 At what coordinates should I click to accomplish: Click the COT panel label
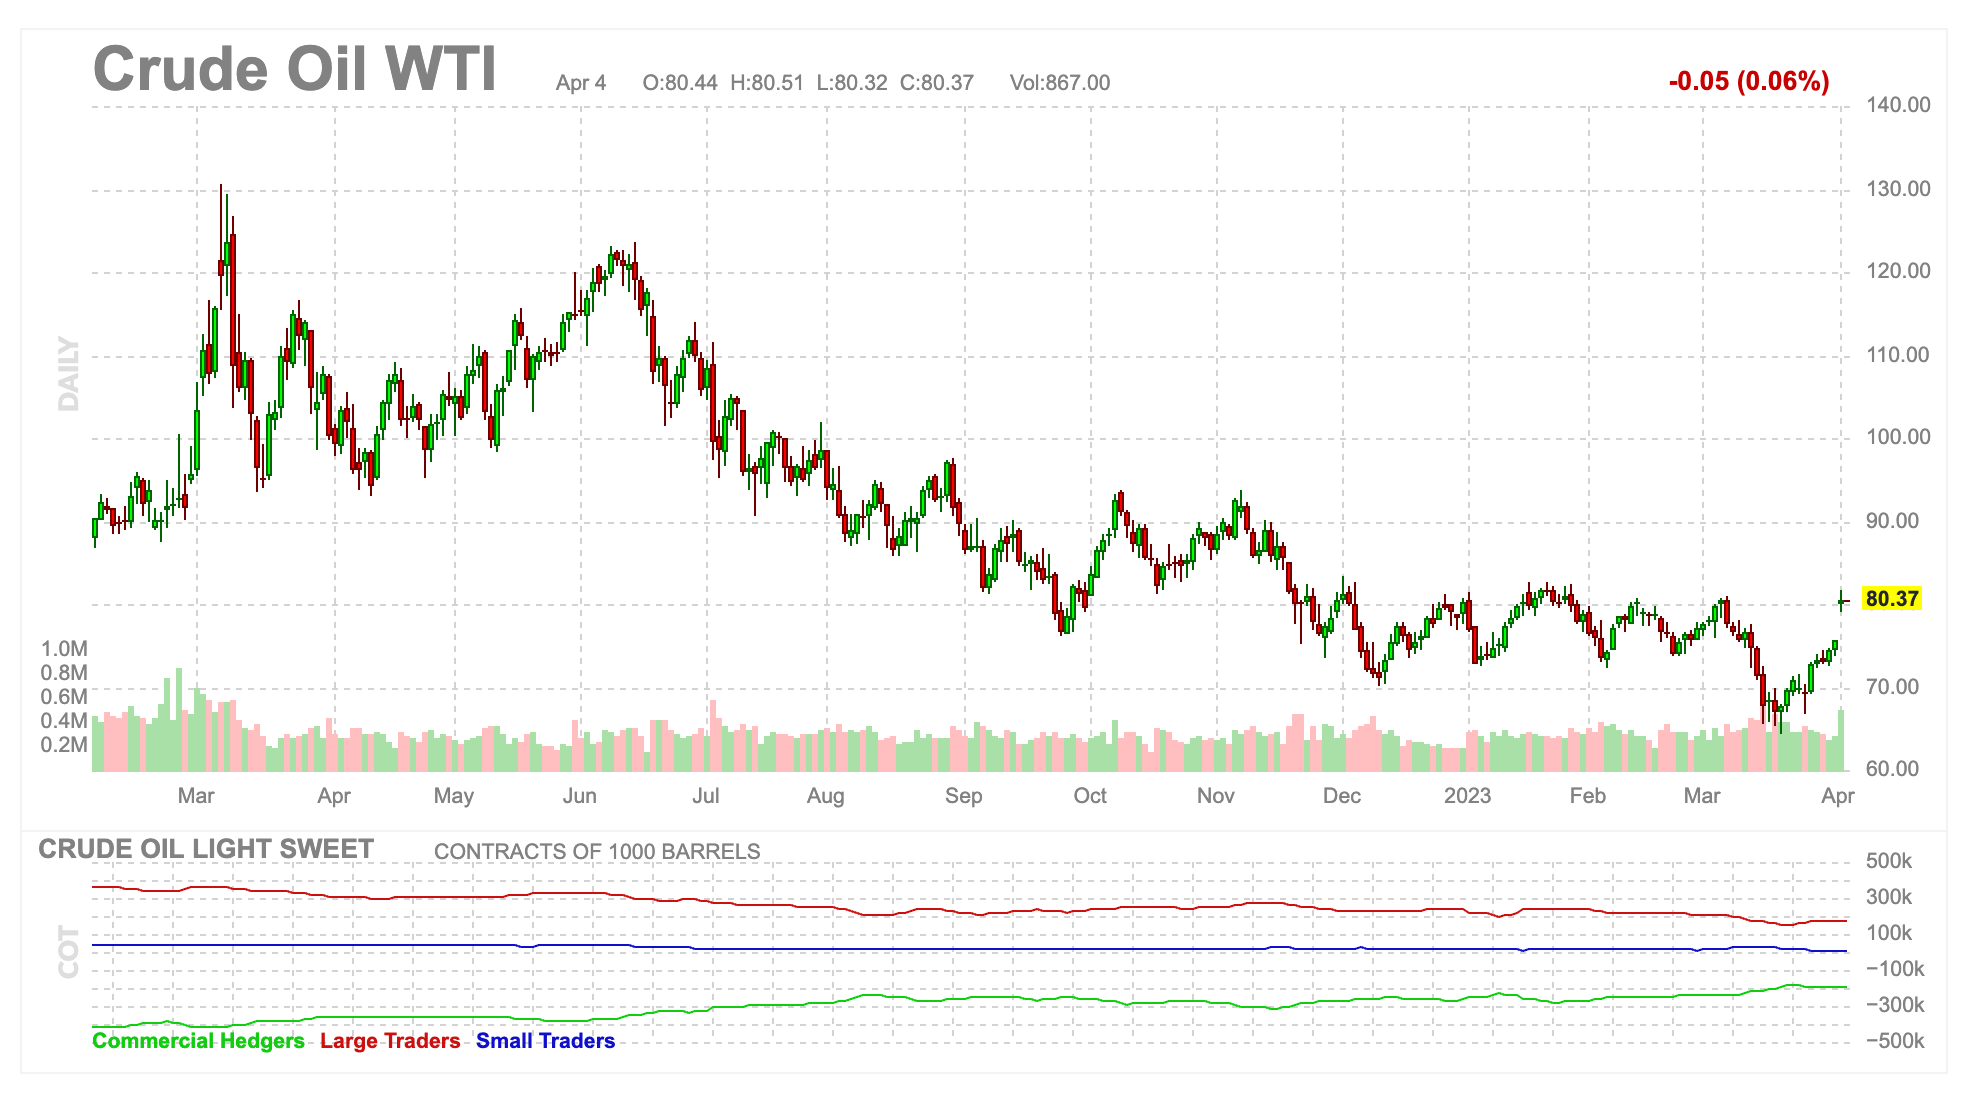[x=68, y=951]
